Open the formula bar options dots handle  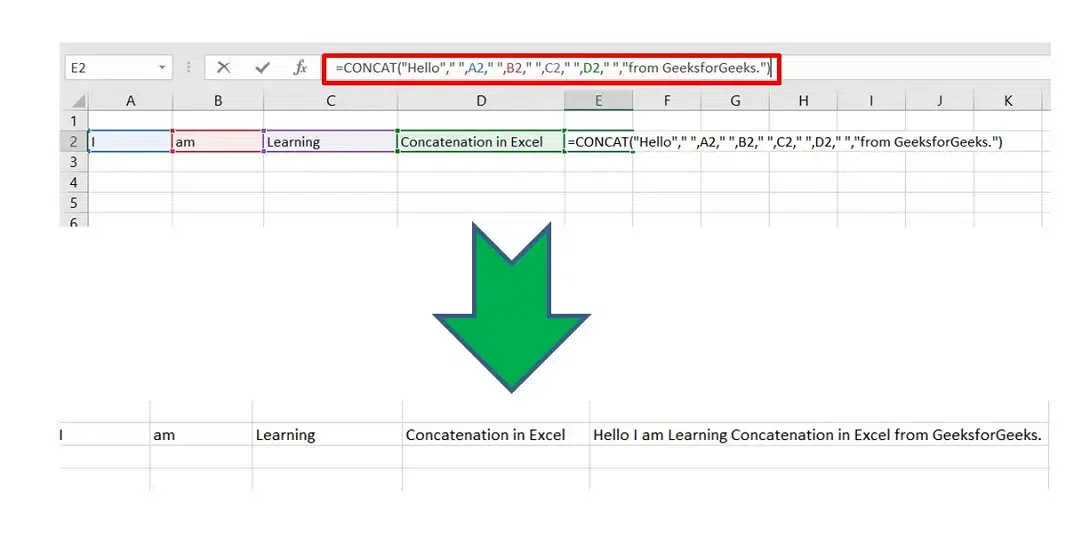pos(188,67)
